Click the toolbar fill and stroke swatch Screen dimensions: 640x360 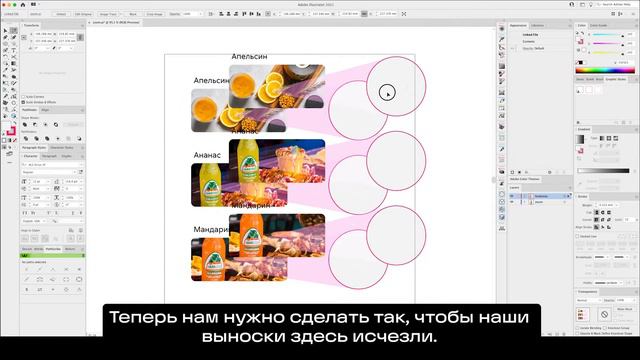9,129
